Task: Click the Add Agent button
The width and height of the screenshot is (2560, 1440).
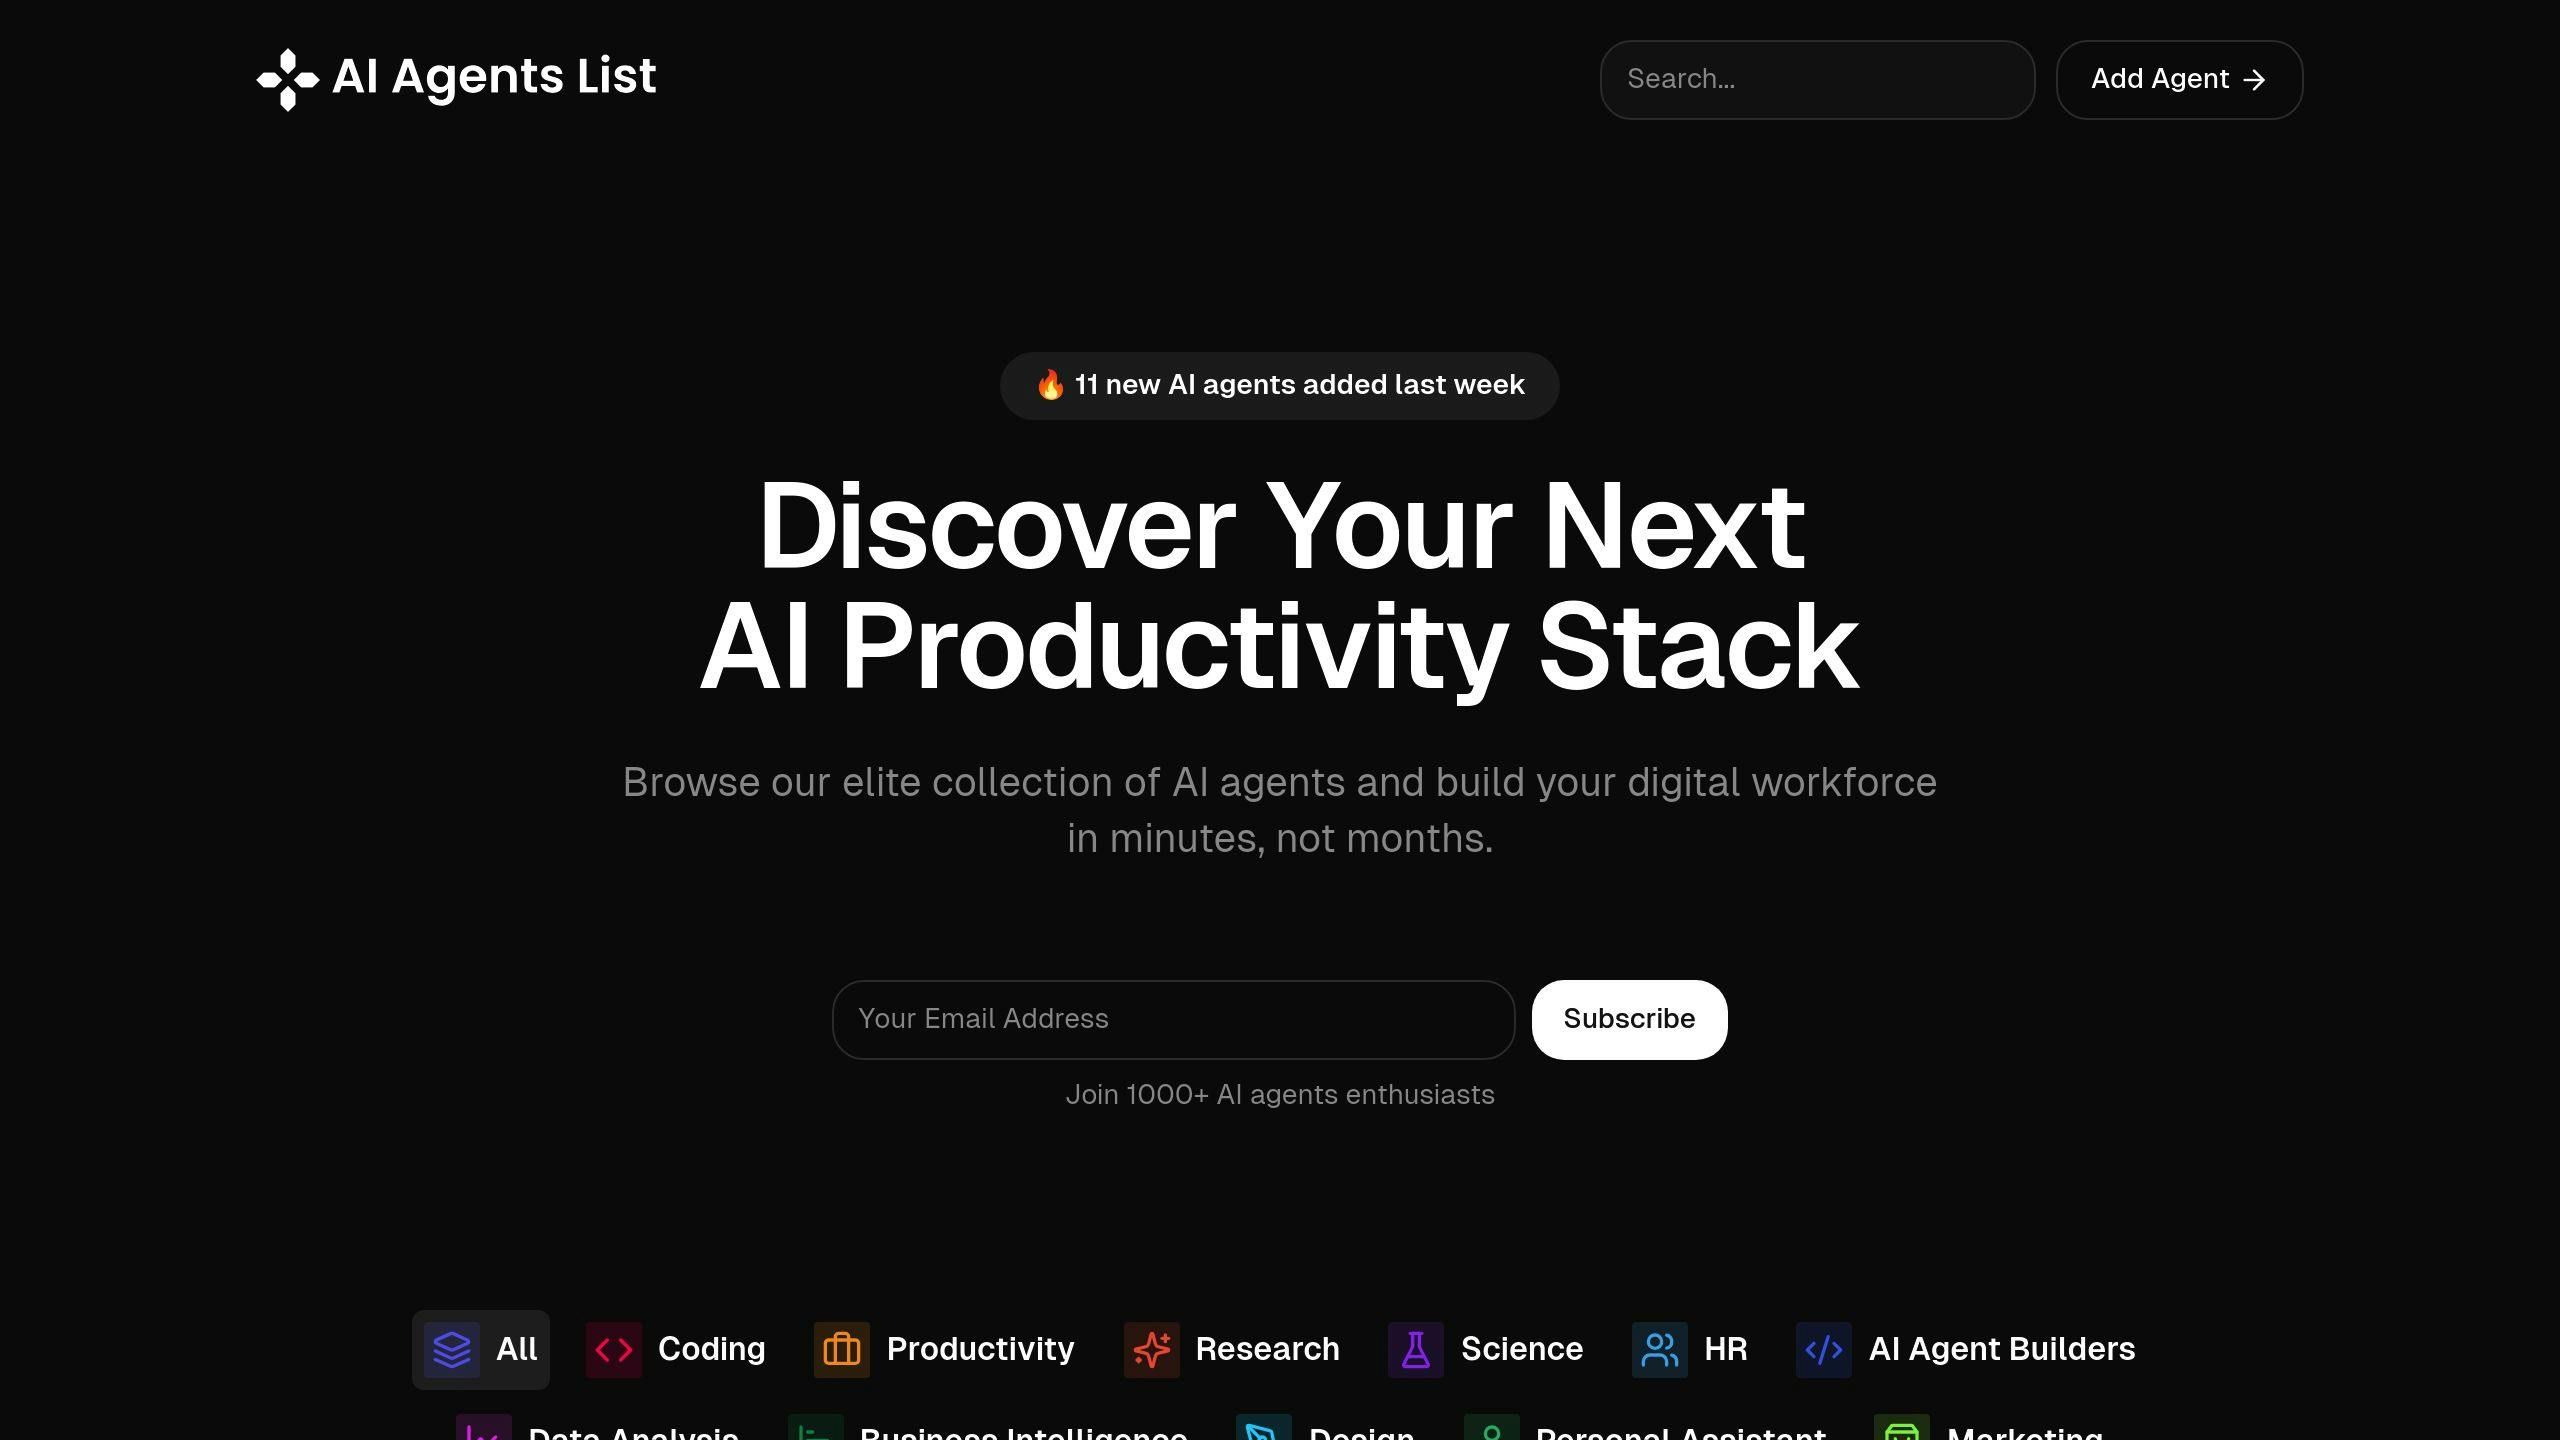Action: (x=2178, y=79)
